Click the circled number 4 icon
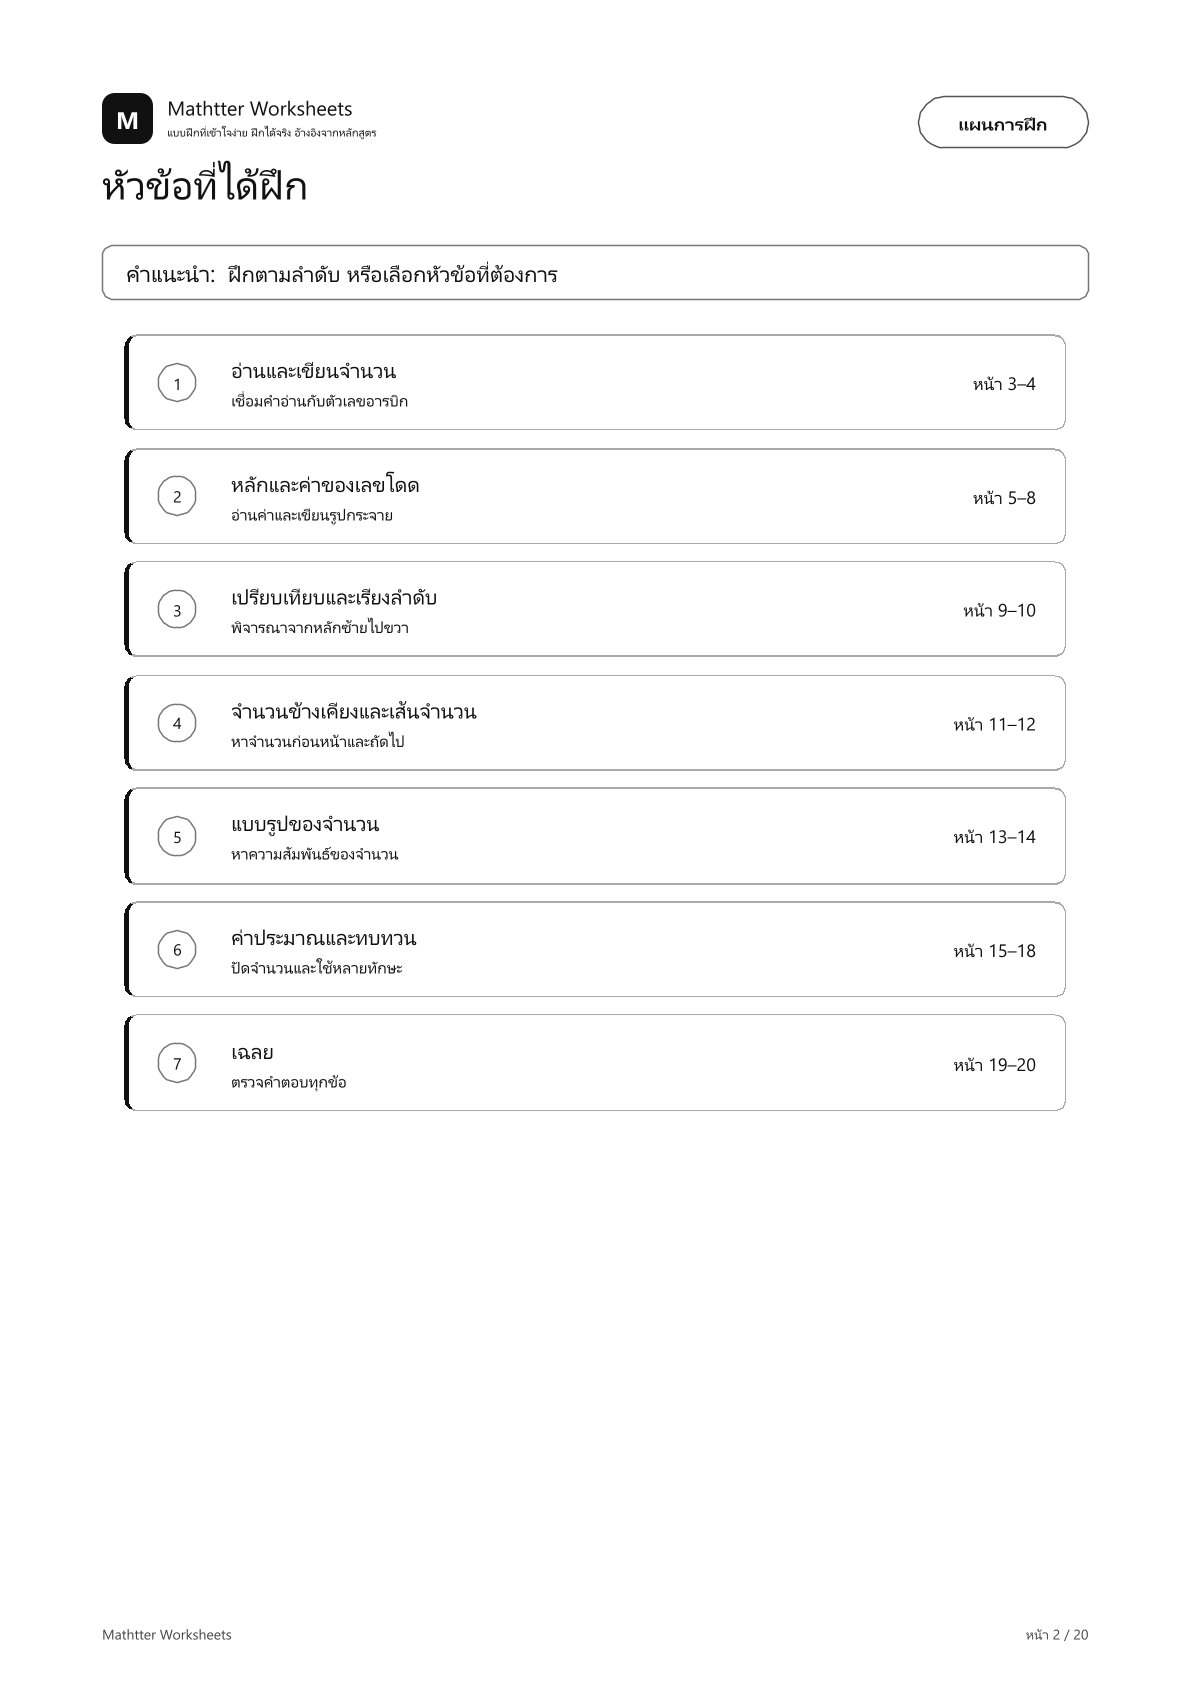Image resolution: width=1189 pixels, height=1683 pixels. pyautogui.click(x=177, y=724)
